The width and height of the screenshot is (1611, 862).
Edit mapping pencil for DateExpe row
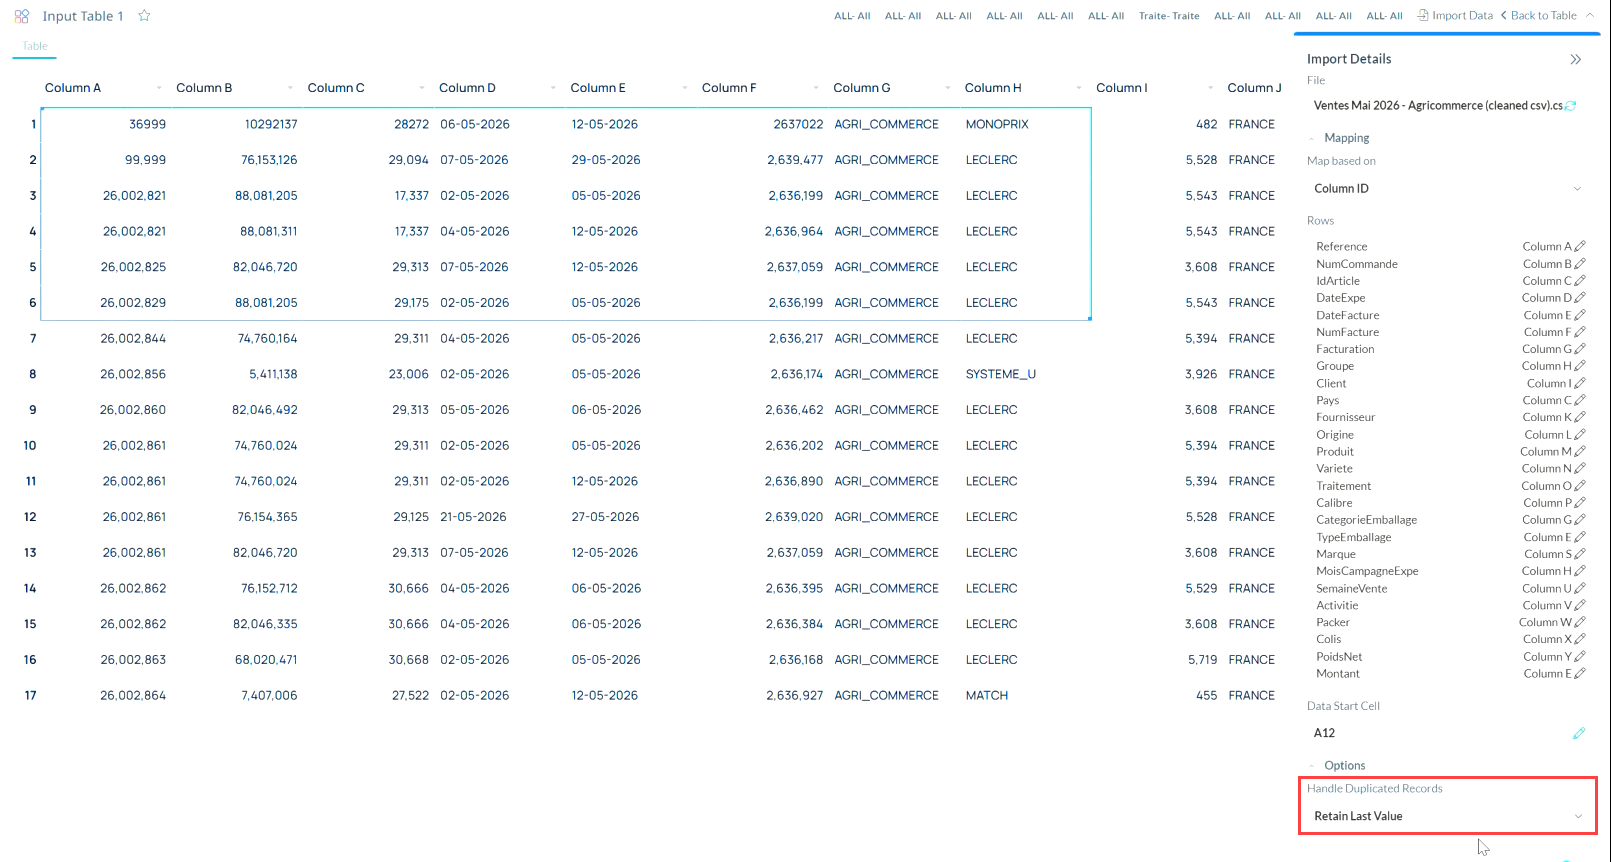(x=1580, y=298)
